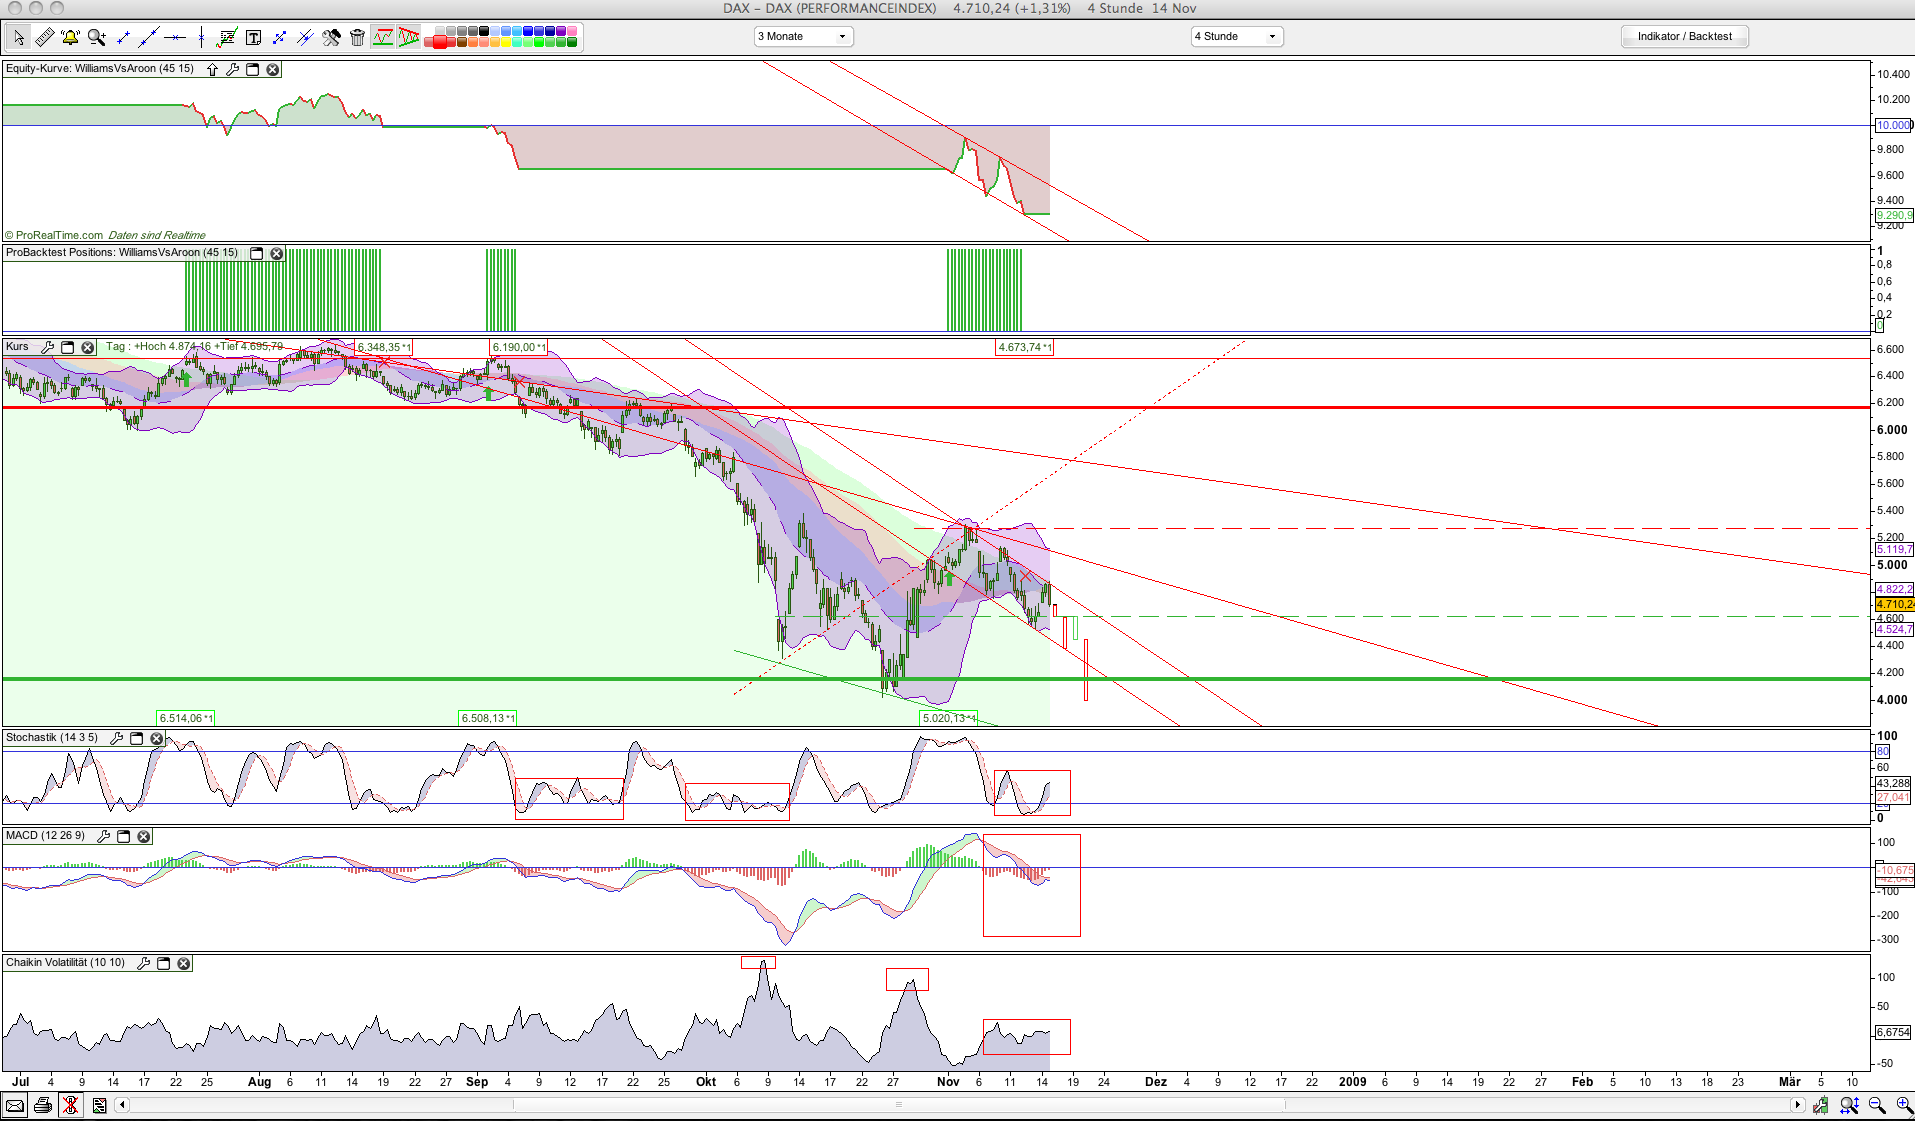
Task: Click the zoom-to-fit magnifier with arrows
Action: (x=1849, y=1105)
